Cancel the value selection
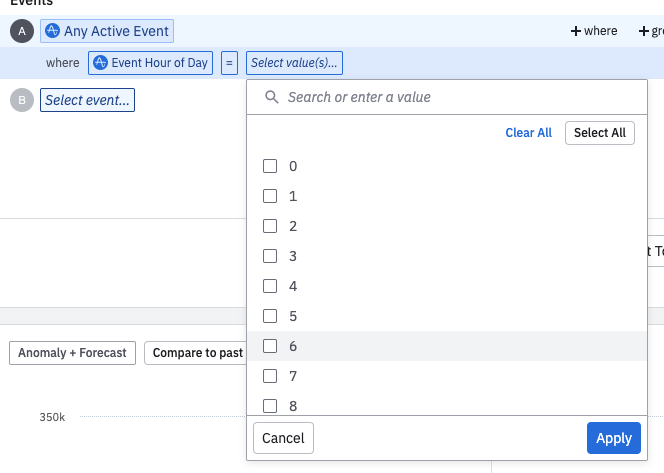The image size is (664, 473). click(283, 438)
